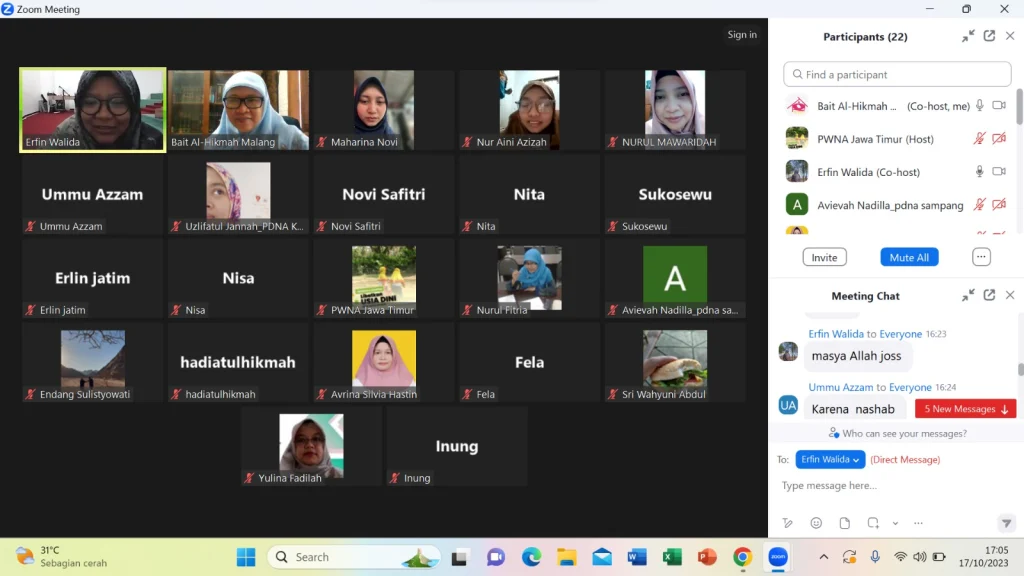
Task: Collapse the Participants panel
Action: point(968,37)
